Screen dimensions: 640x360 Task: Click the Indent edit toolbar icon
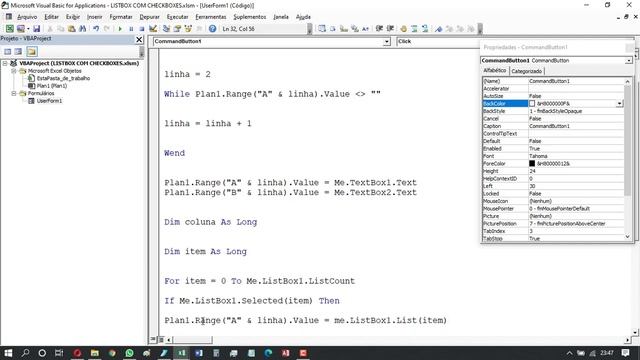pos(379,29)
